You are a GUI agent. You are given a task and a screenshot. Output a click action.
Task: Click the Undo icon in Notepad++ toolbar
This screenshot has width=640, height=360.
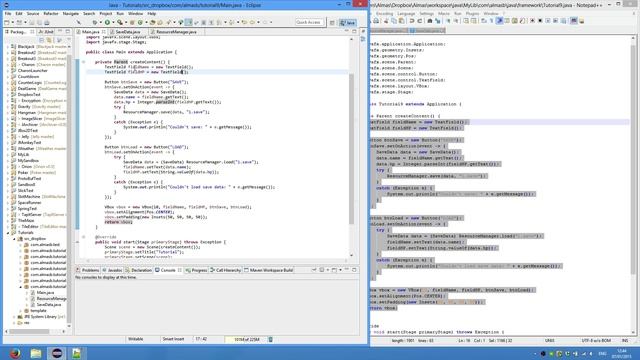[x=412, y=21]
